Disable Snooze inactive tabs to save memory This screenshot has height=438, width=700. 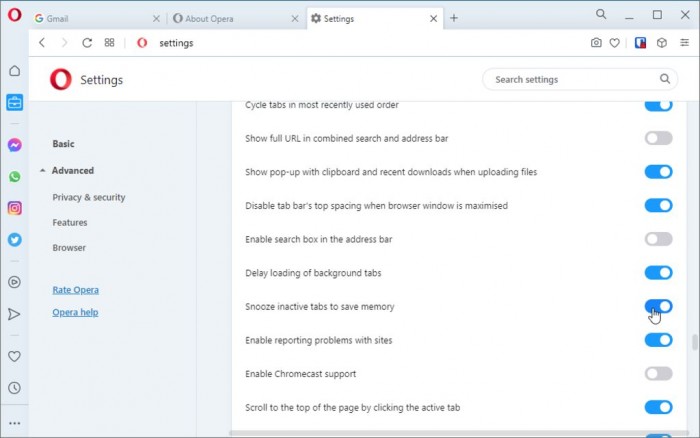(658, 306)
